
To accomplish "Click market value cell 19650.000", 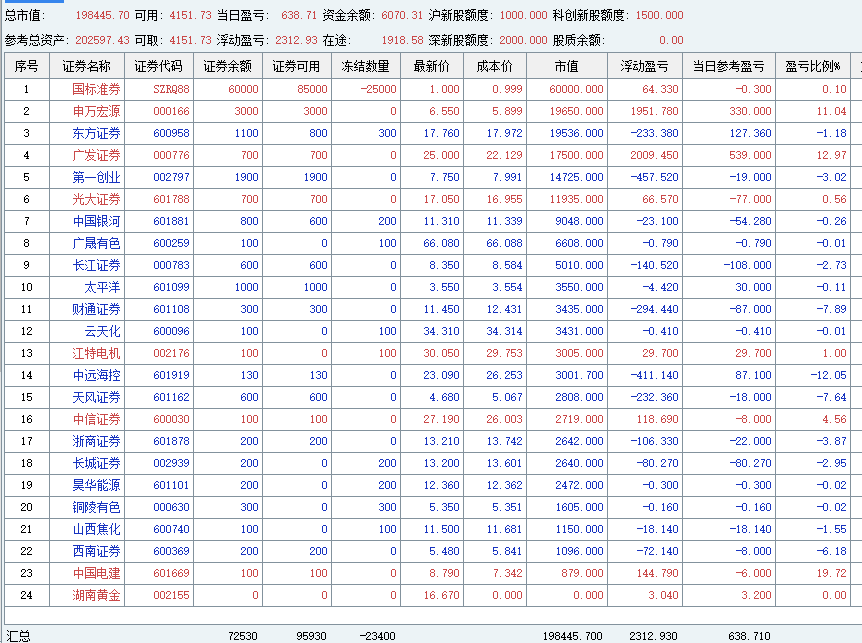I will click(x=576, y=112).
